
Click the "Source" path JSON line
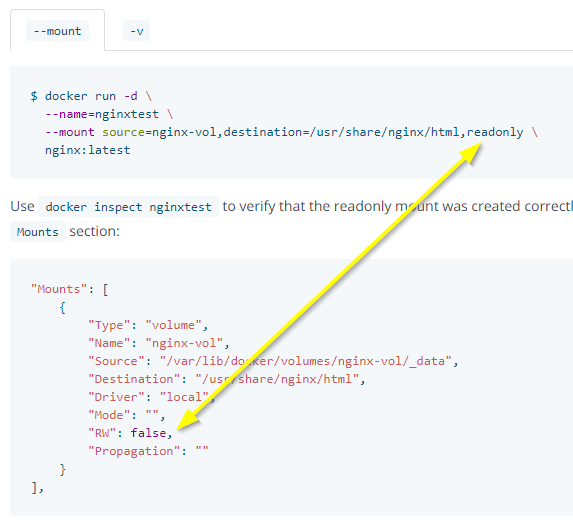(x=273, y=361)
